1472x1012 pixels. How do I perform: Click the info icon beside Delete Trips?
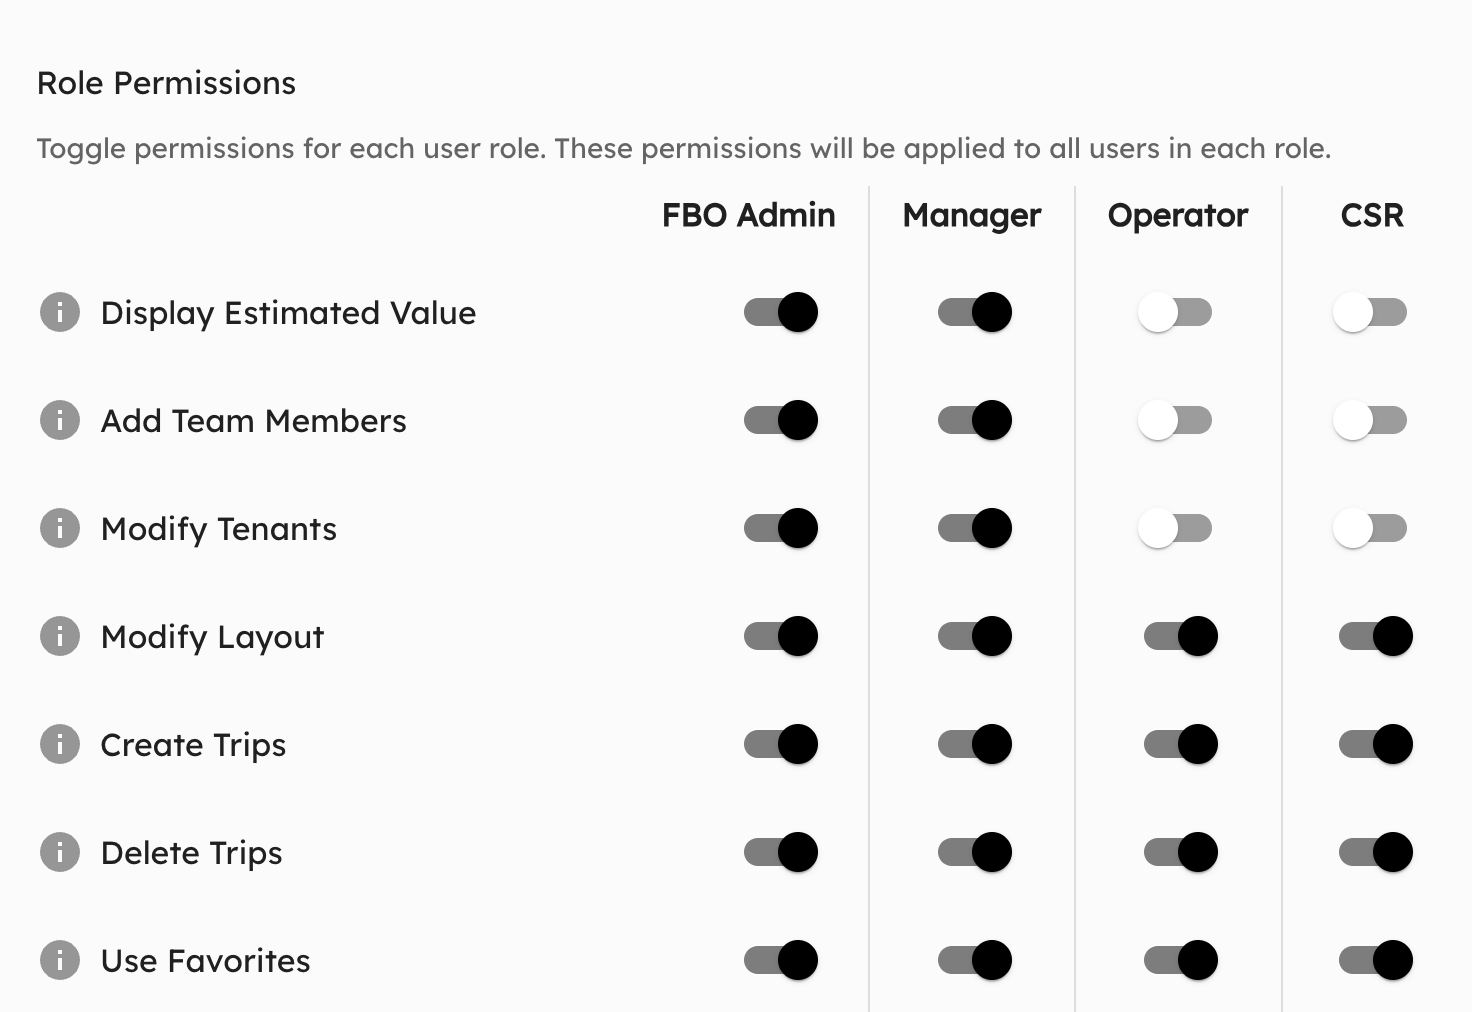(59, 852)
